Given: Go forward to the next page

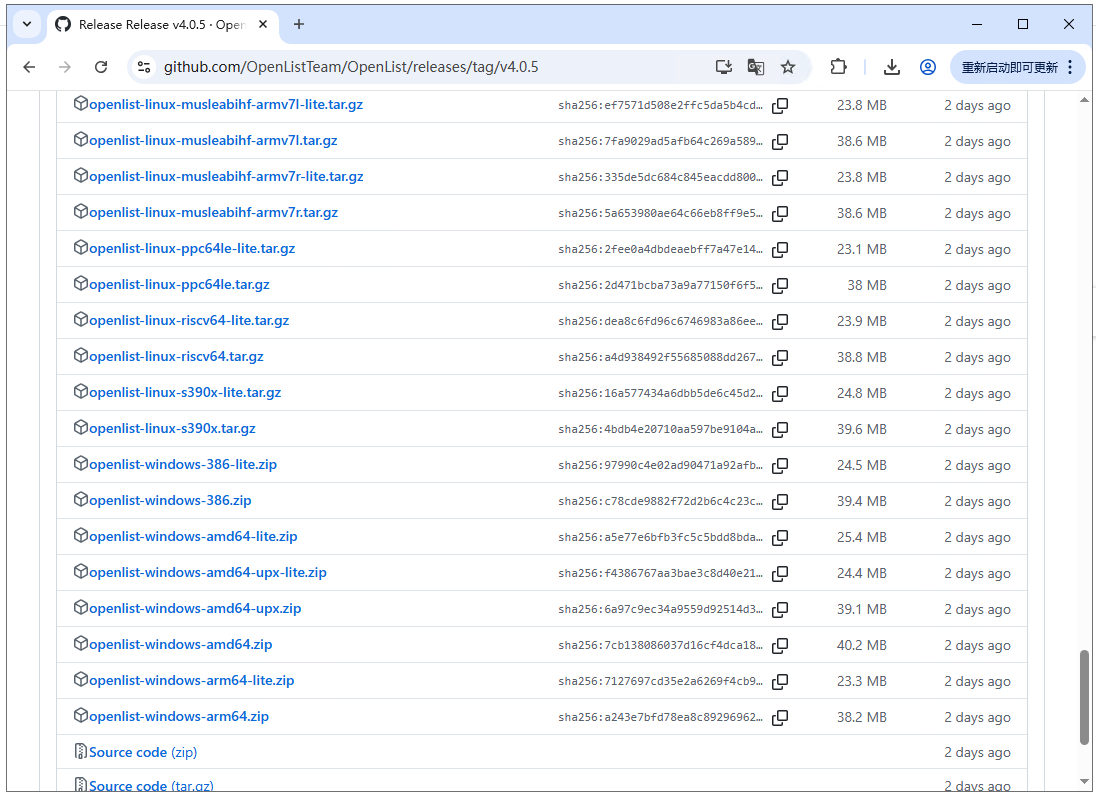Looking at the screenshot, I should [65, 67].
